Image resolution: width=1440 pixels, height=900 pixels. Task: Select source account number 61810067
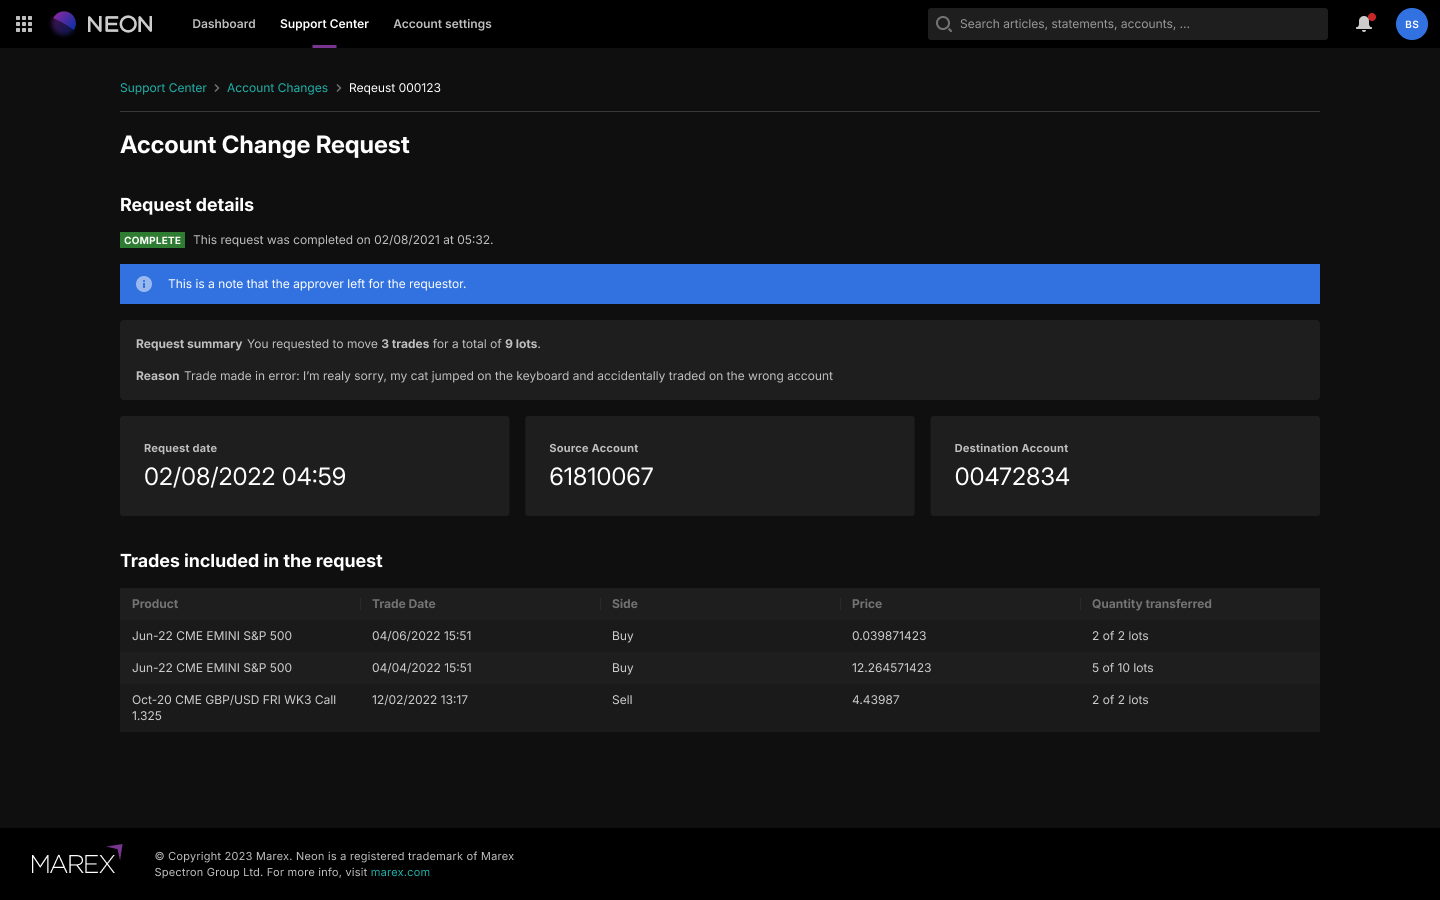click(x=601, y=477)
